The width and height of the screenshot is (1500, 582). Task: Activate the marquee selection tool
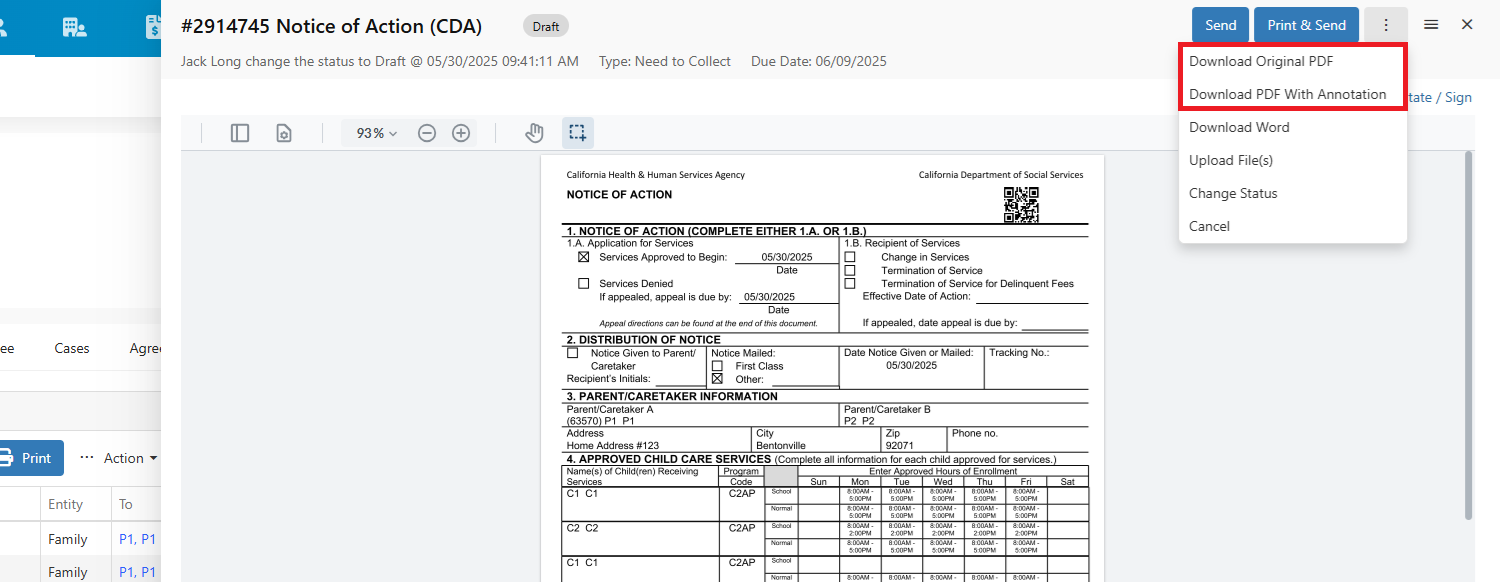[x=577, y=133]
